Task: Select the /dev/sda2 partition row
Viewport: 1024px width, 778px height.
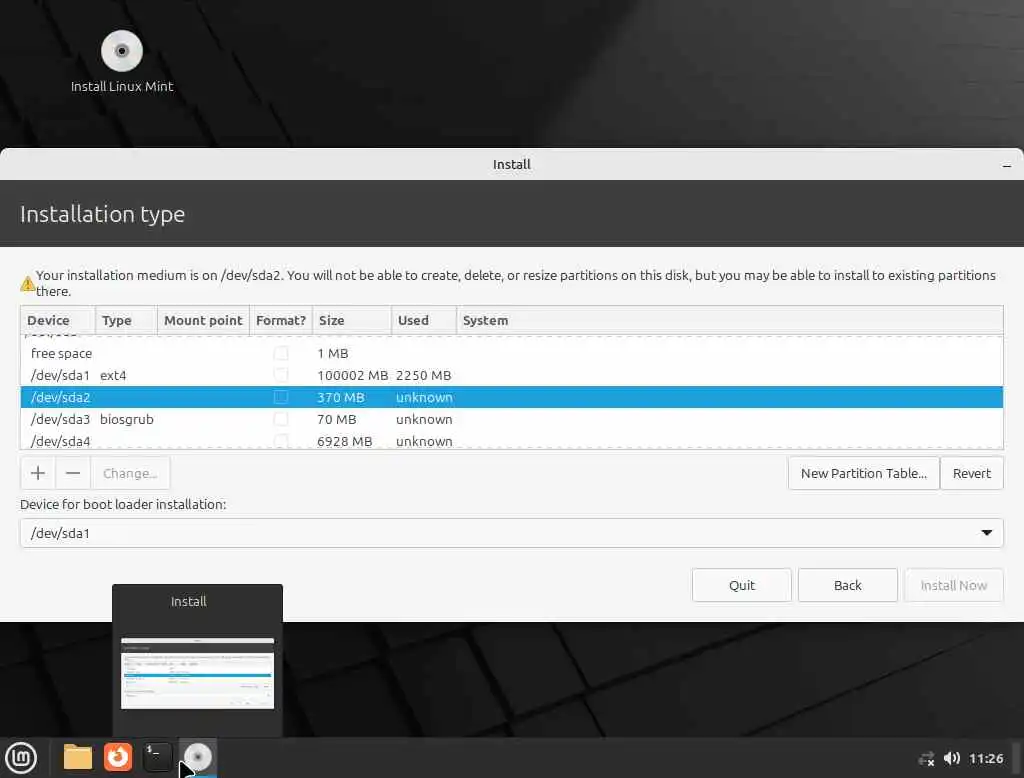Action: click(511, 397)
